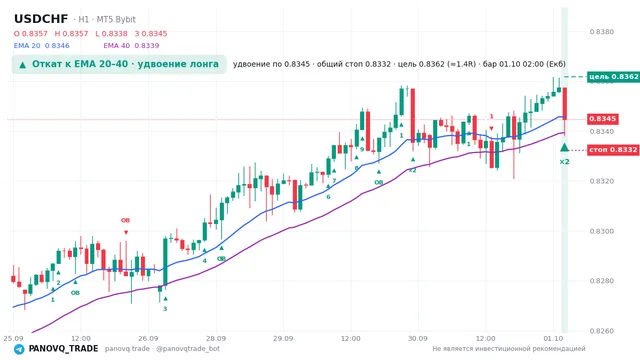Click the 'panovq.trade · @panovqtrade_bot' link text
The height and width of the screenshot is (360, 640).
click(x=162, y=349)
